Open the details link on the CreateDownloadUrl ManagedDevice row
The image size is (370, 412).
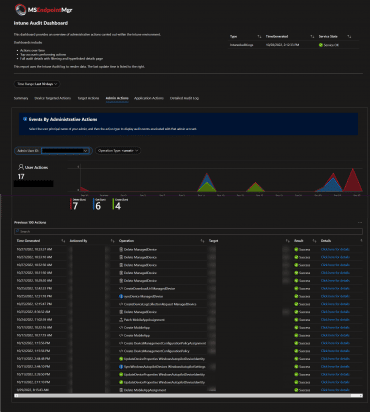[x=335, y=288]
